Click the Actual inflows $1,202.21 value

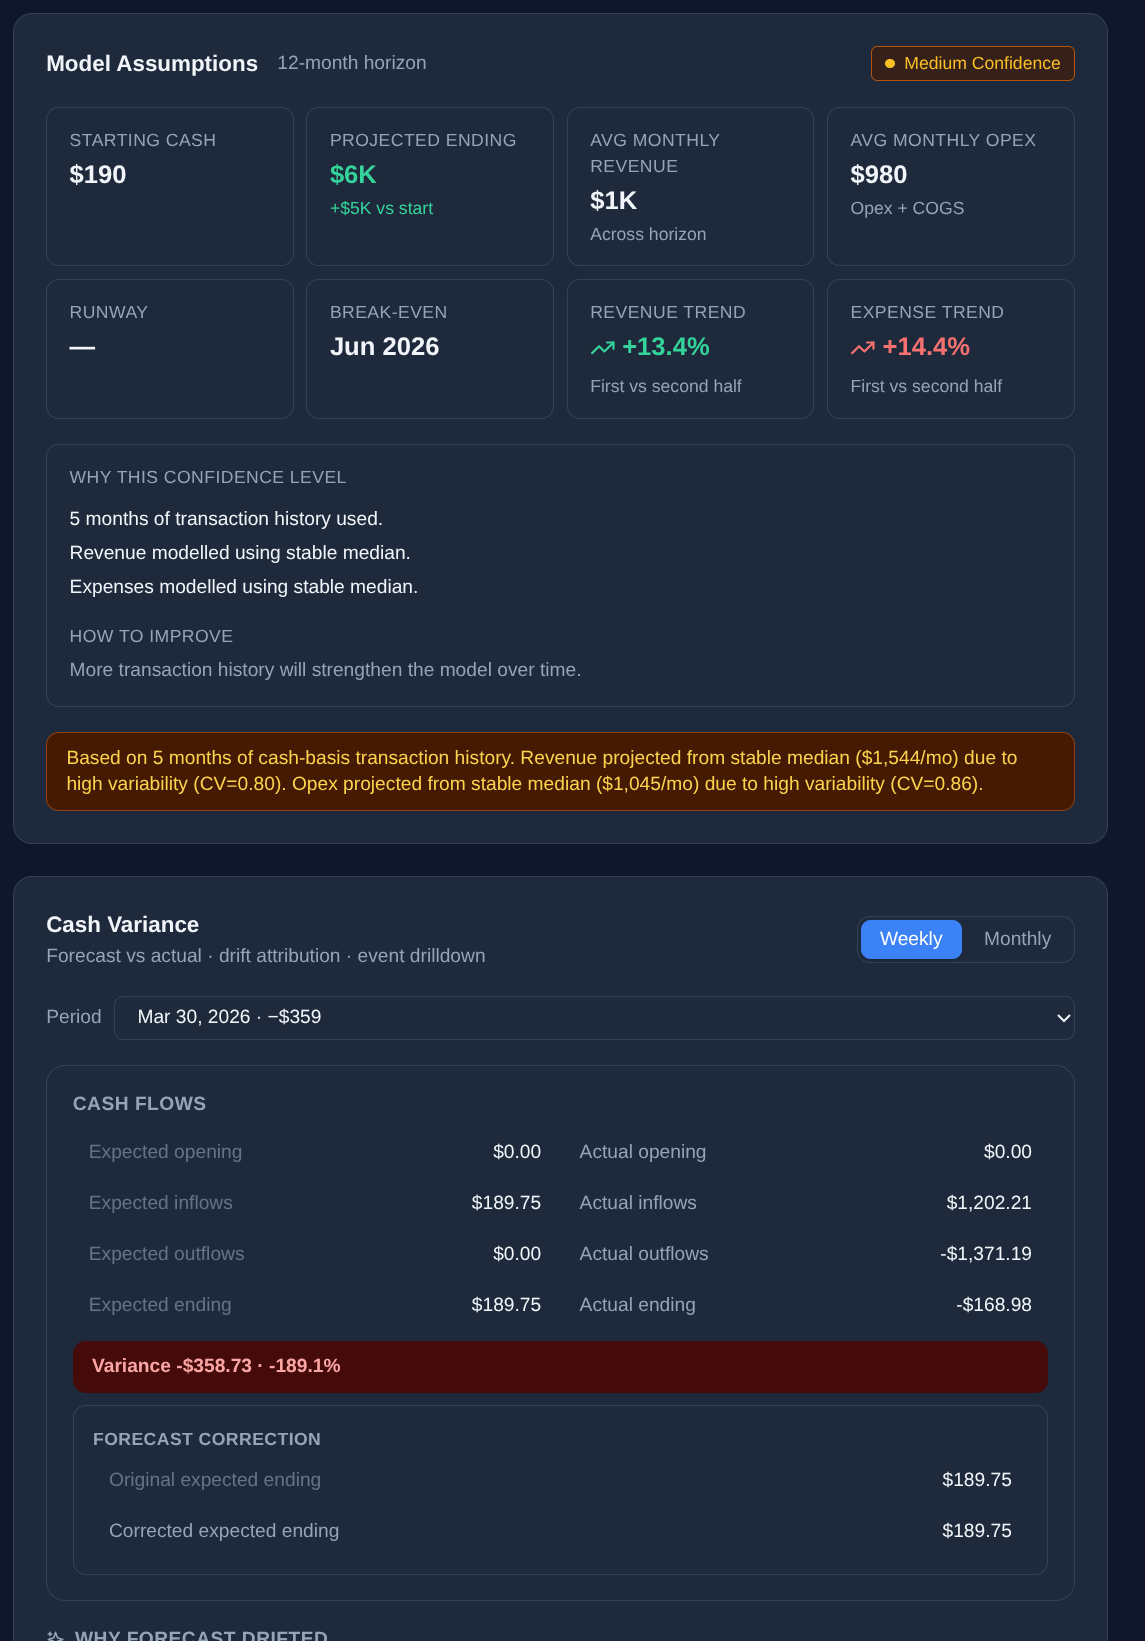[989, 1203]
